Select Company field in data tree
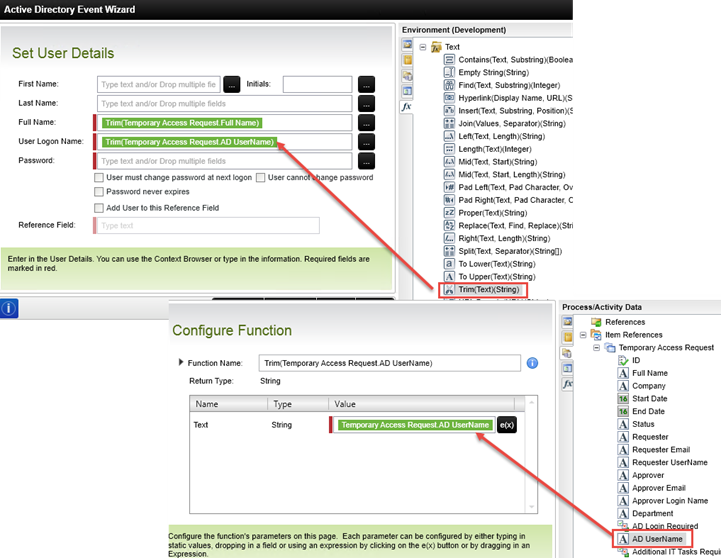 [x=641, y=386]
